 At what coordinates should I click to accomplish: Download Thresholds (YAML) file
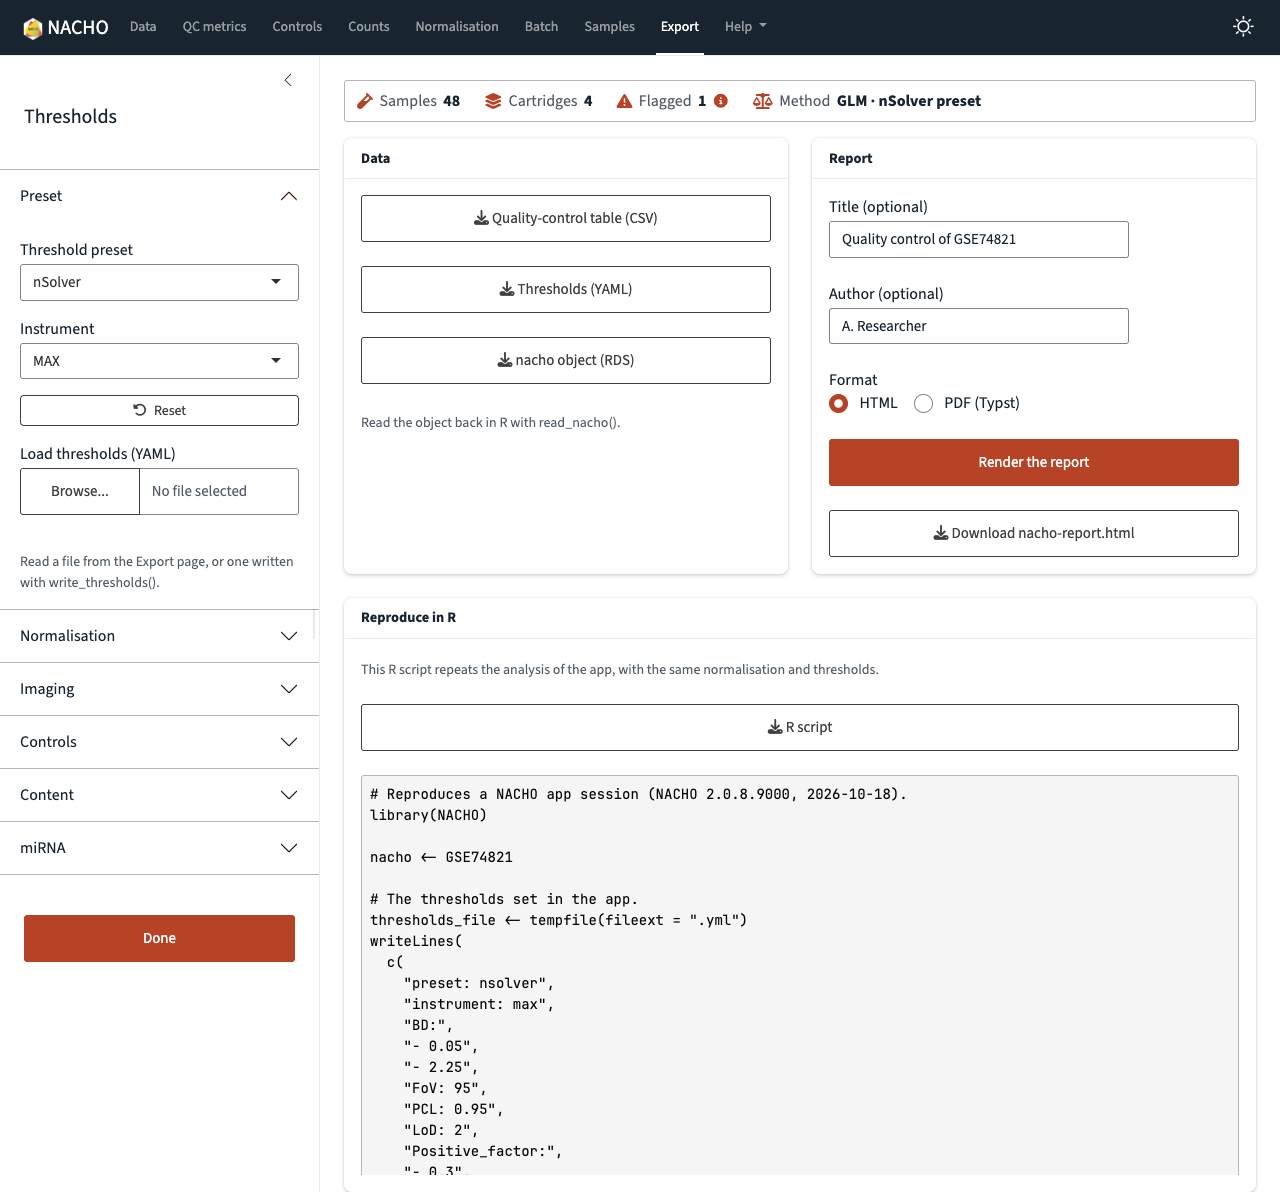(565, 289)
